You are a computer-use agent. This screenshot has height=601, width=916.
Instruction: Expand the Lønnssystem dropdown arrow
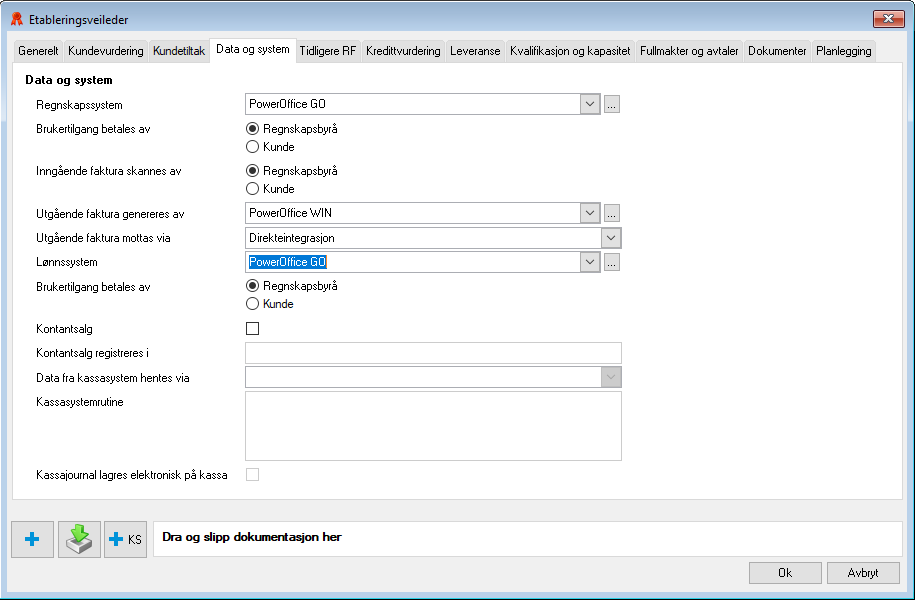pos(590,262)
